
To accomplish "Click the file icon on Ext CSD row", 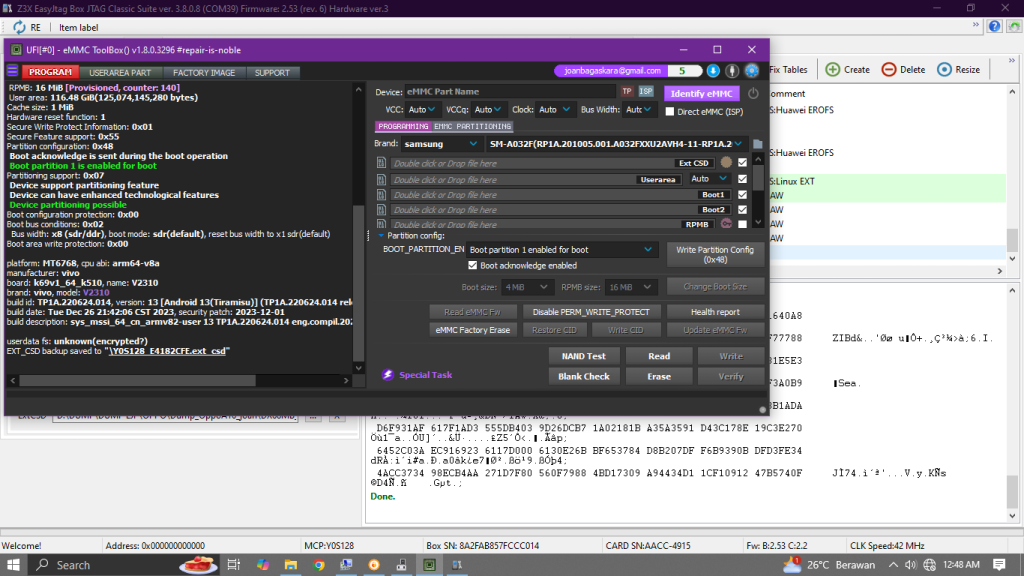I will [381, 163].
